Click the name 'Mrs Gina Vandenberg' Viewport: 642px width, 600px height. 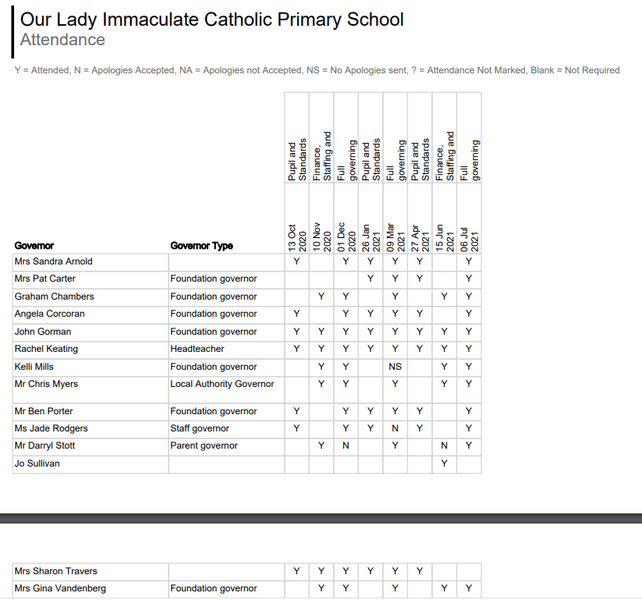pyautogui.click(x=60, y=589)
